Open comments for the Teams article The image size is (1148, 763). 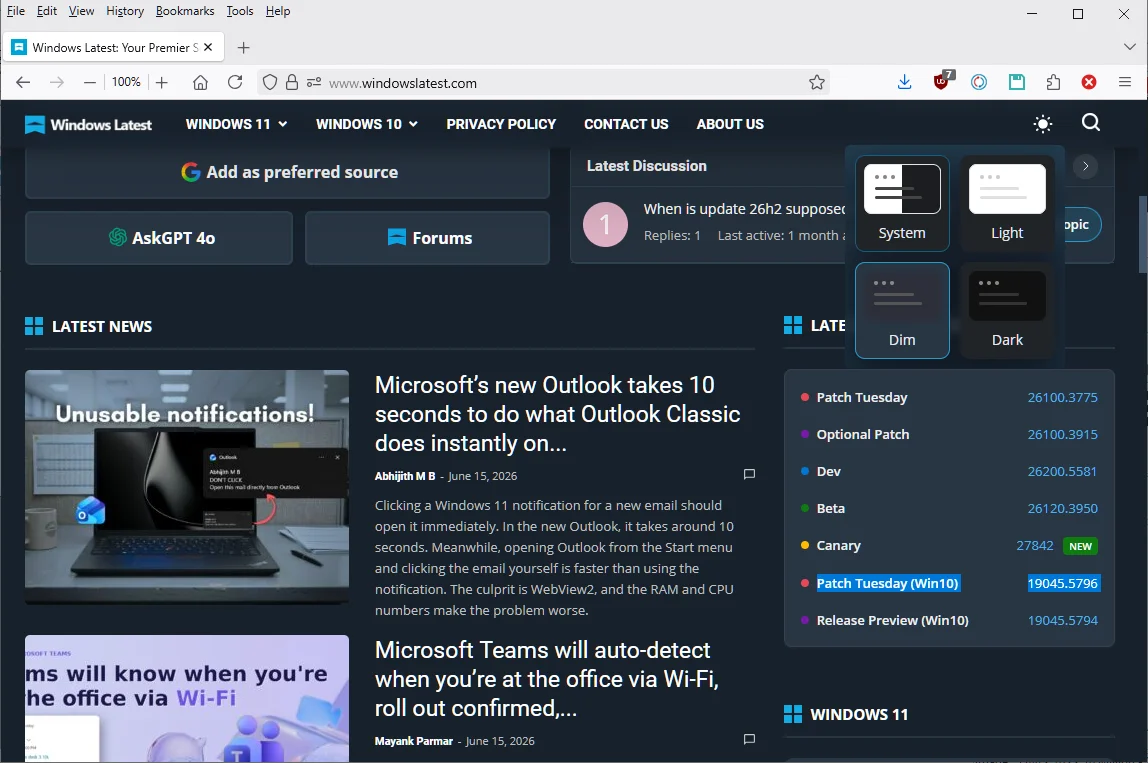[x=749, y=739]
